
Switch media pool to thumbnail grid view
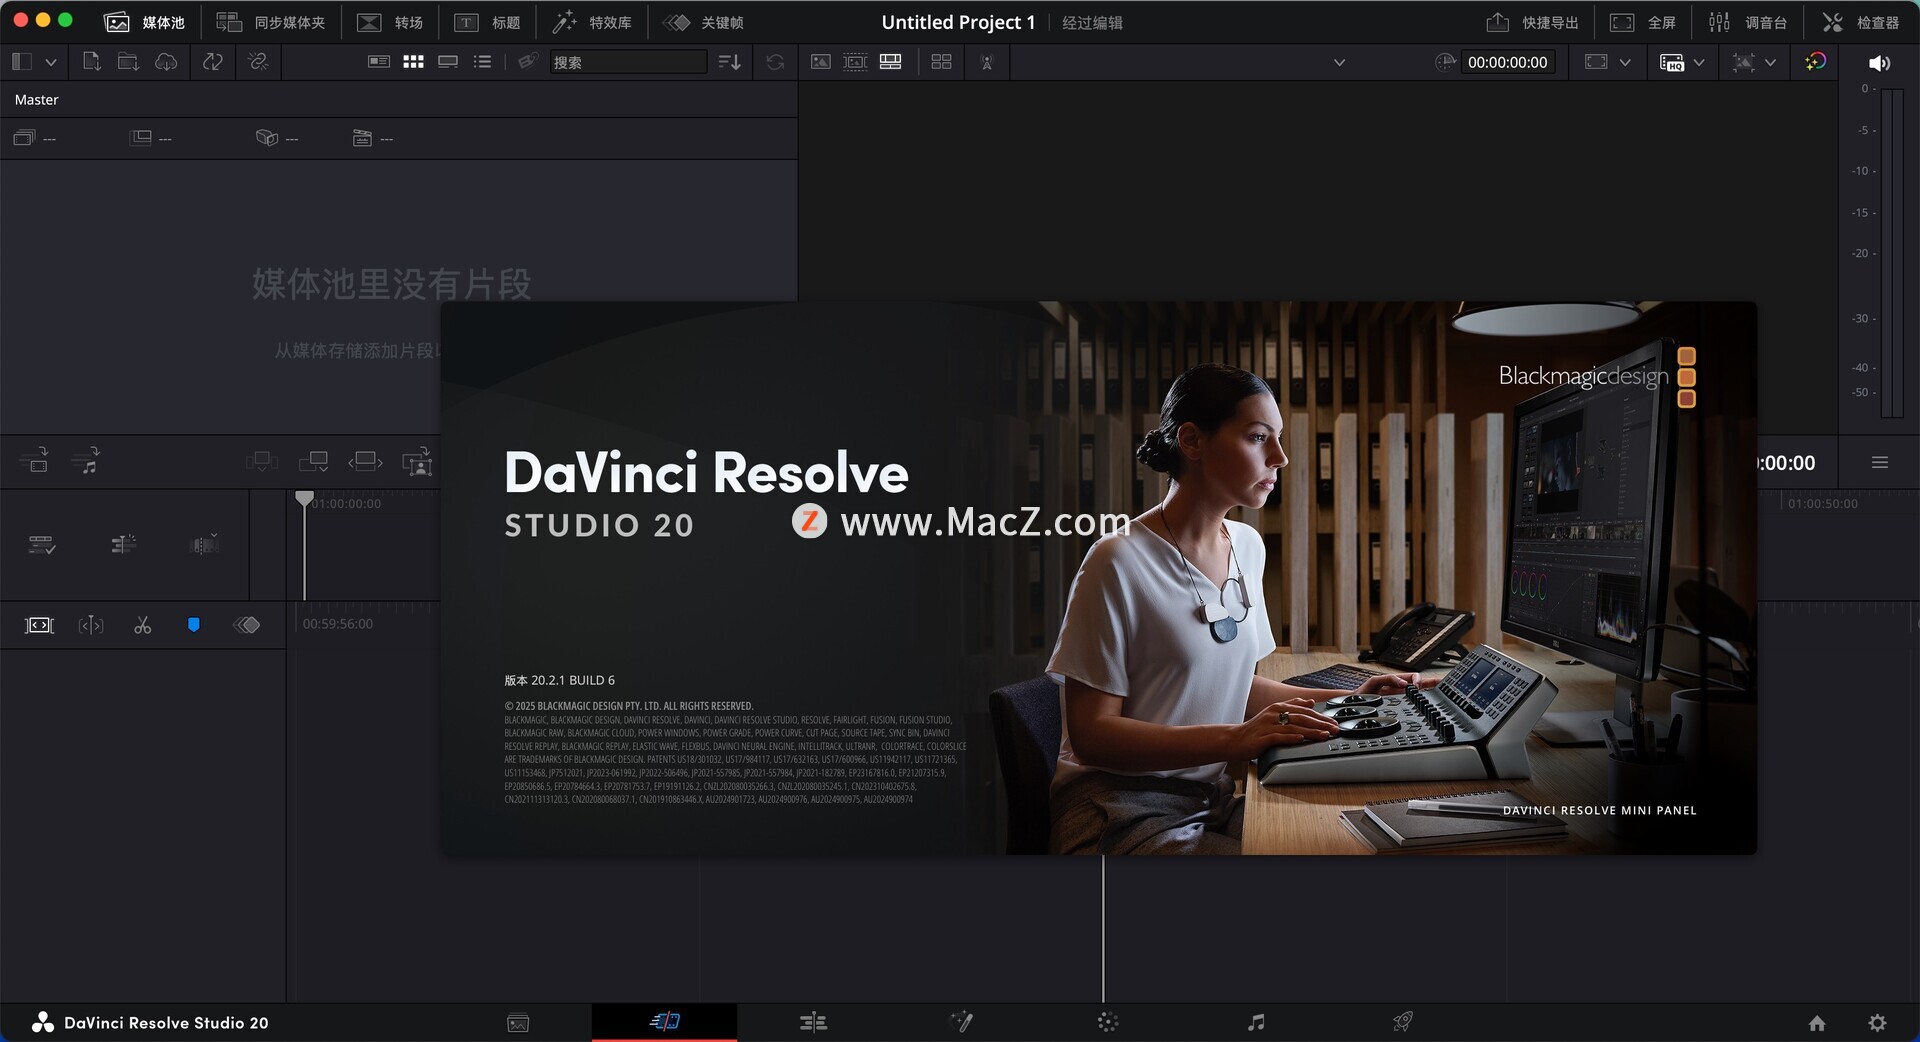click(x=413, y=62)
